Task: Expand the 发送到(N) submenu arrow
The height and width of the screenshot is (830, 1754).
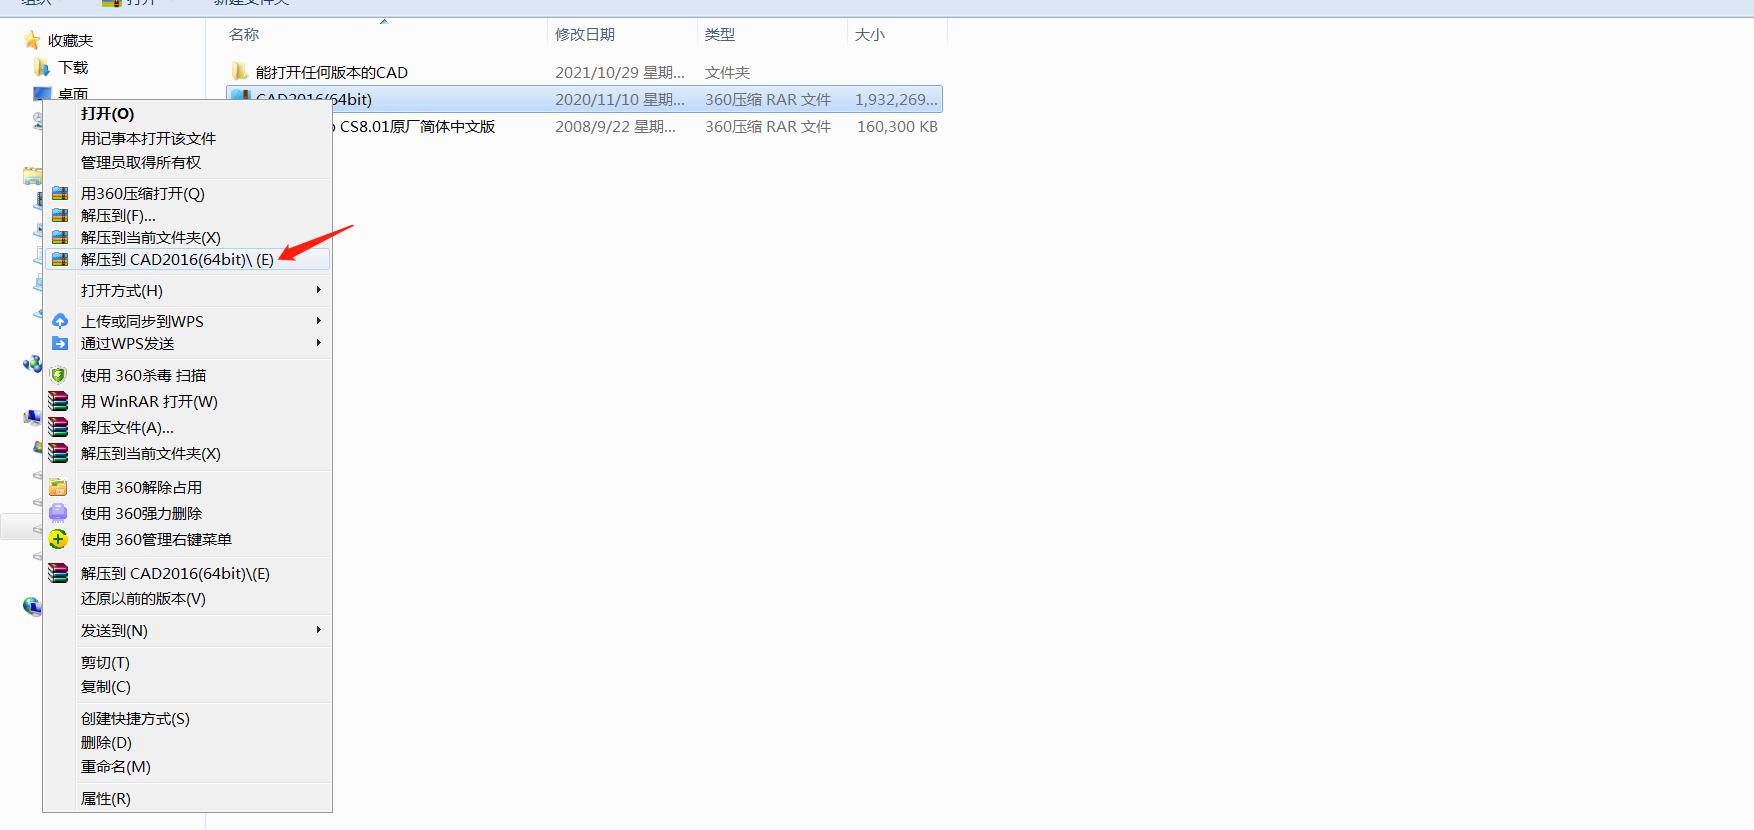Action: (x=318, y=630)
